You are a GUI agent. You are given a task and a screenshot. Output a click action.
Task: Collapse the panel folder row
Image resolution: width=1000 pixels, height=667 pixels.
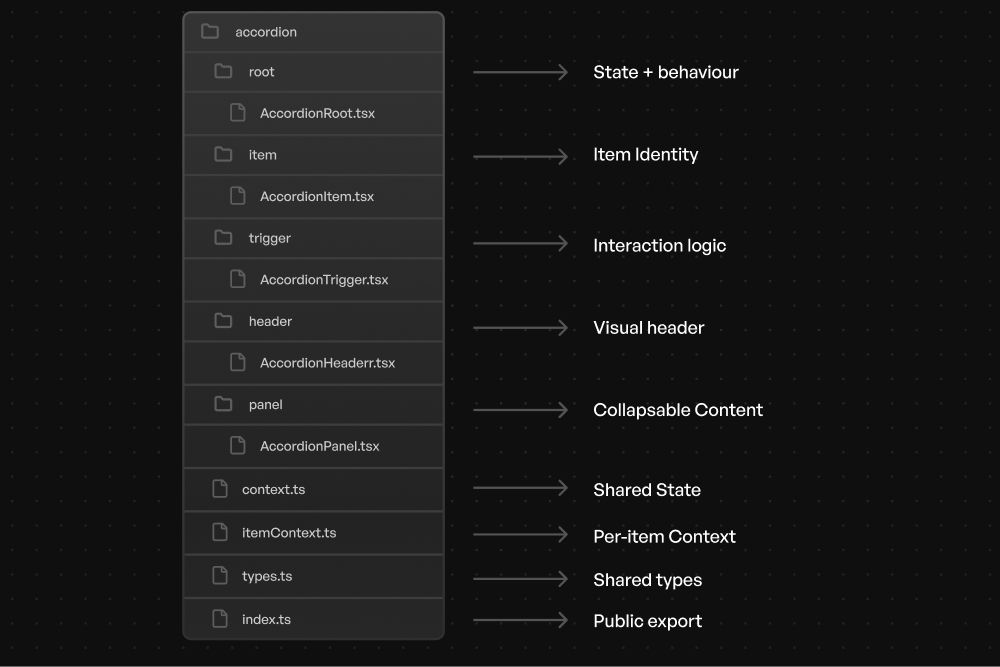pyautogui.click(x=266, y=404)
